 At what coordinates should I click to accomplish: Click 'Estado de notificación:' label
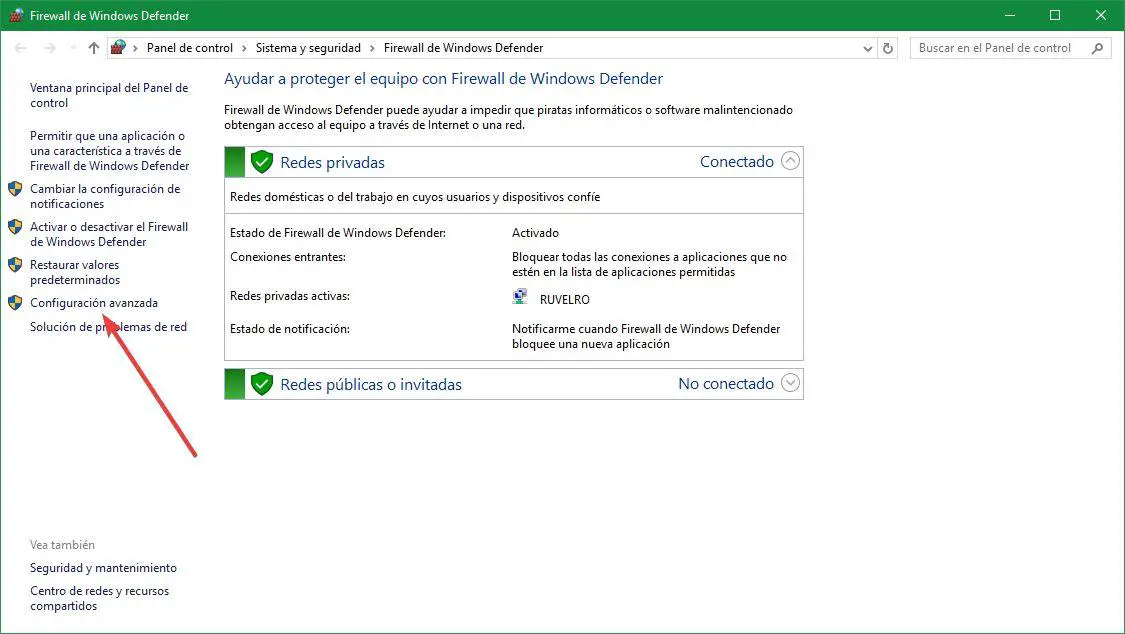pyautogui.click(x=290, y=329)
